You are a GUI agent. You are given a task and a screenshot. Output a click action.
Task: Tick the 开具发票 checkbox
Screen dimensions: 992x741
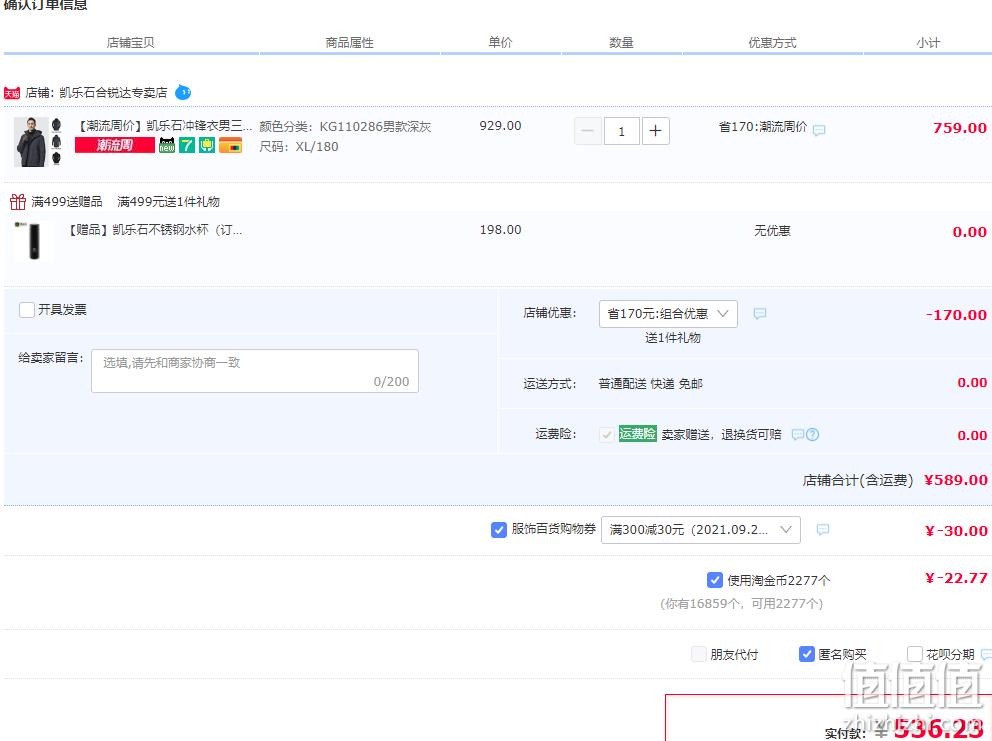(x=27, y=309)
